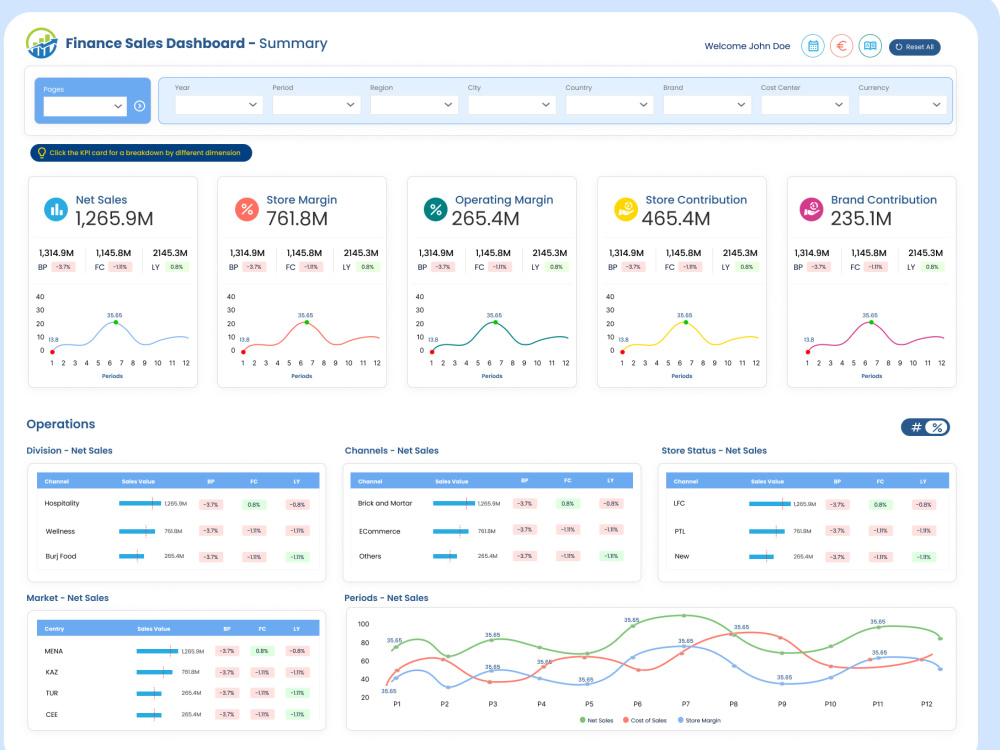Viewport: 1000px width, 750px height.
Task: Click the dashboard logo icon
Action: point(41,43)
